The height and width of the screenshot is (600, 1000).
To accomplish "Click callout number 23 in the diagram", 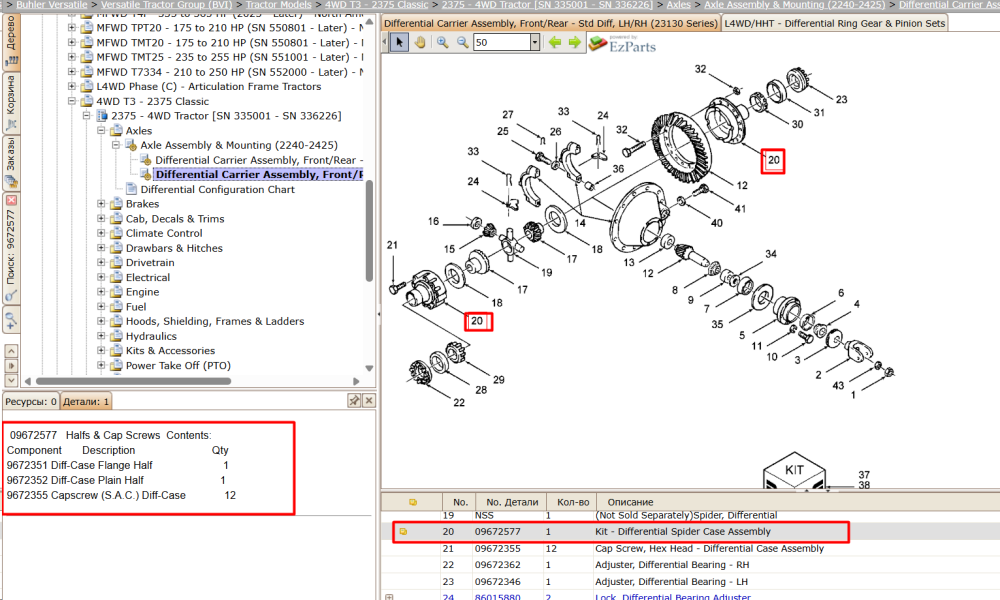I will [x=841, y=99].
